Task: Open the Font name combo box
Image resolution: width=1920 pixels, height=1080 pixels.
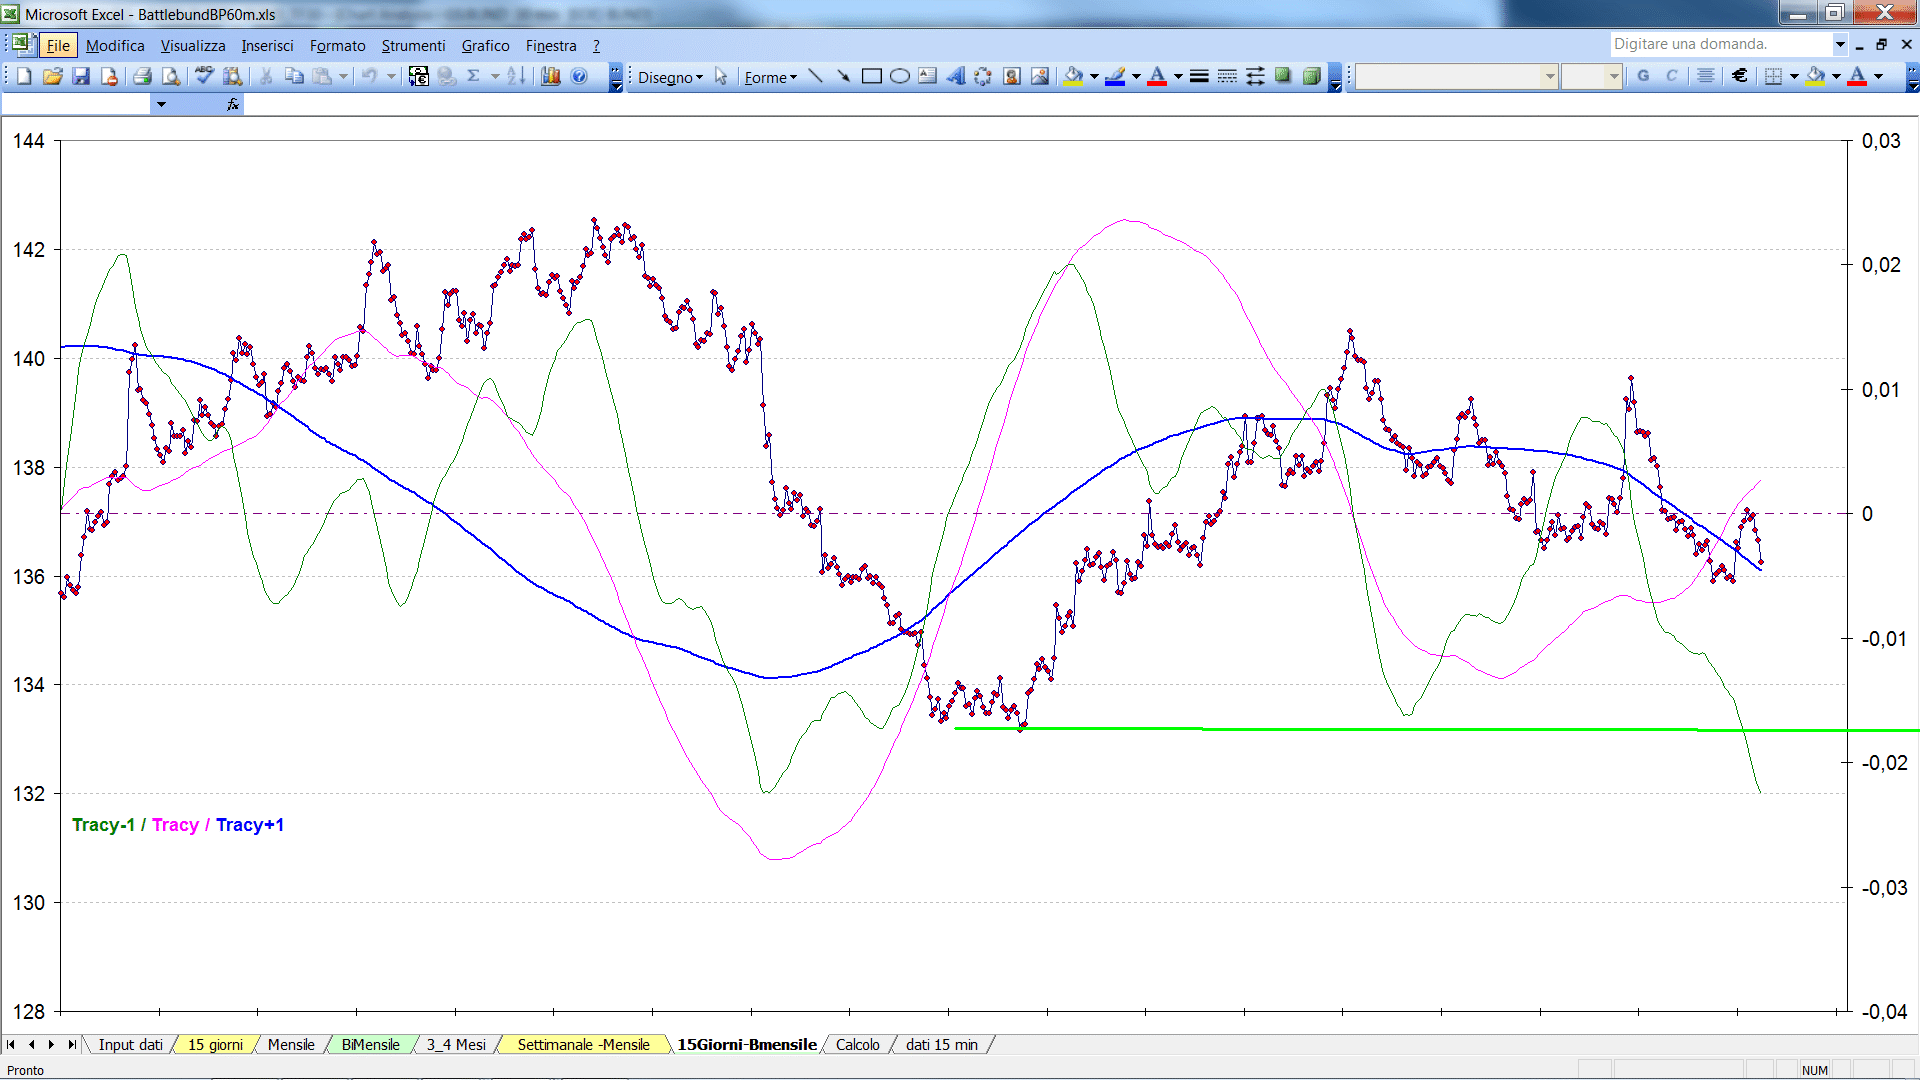Action: [1457, 76]
